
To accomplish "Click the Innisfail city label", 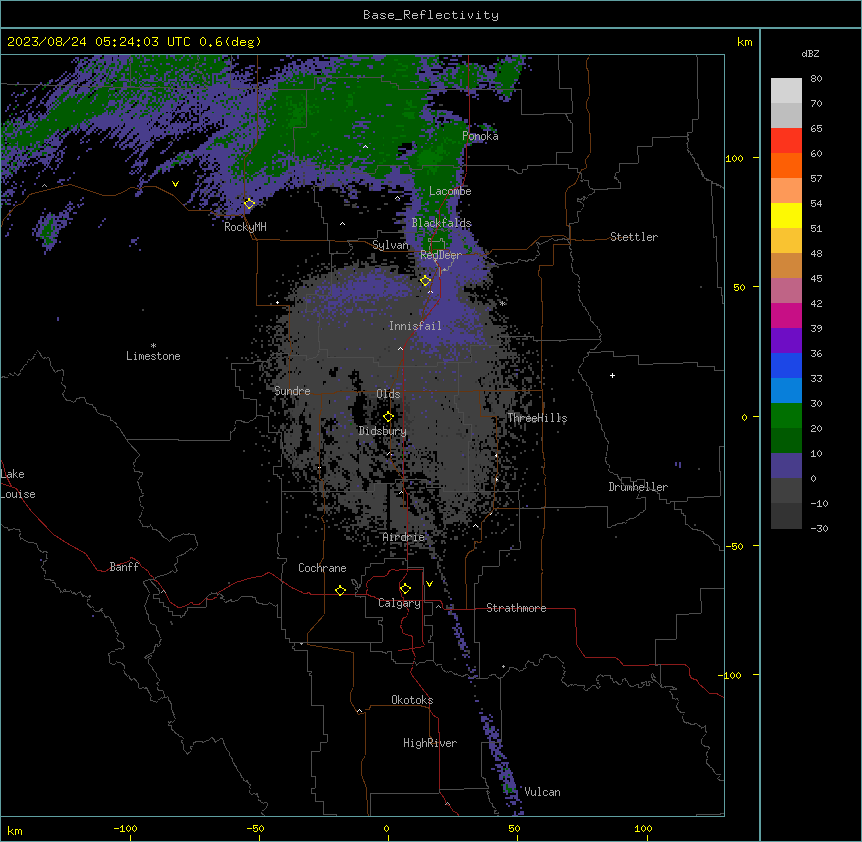I will click(415, 326).
